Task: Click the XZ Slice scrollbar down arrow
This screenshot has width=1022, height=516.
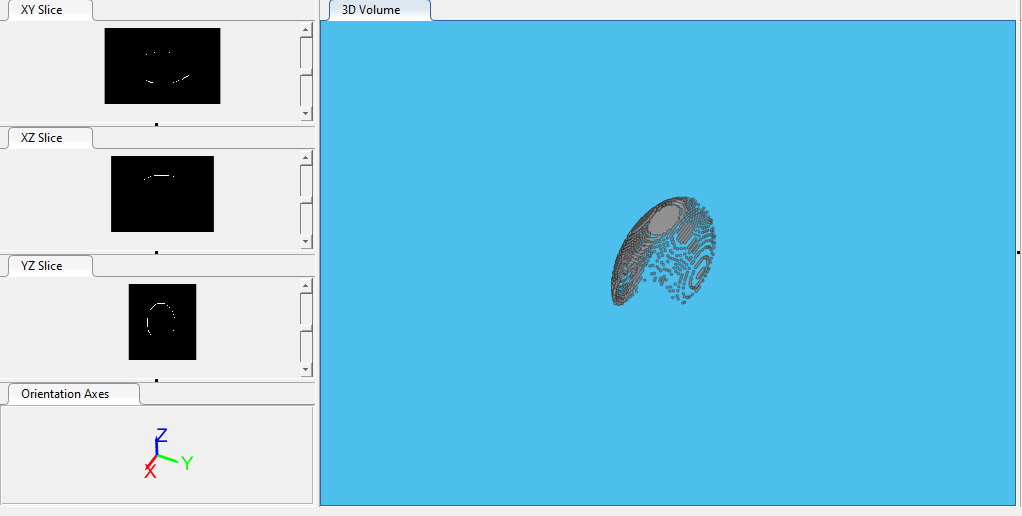Action: click(306, 241)
